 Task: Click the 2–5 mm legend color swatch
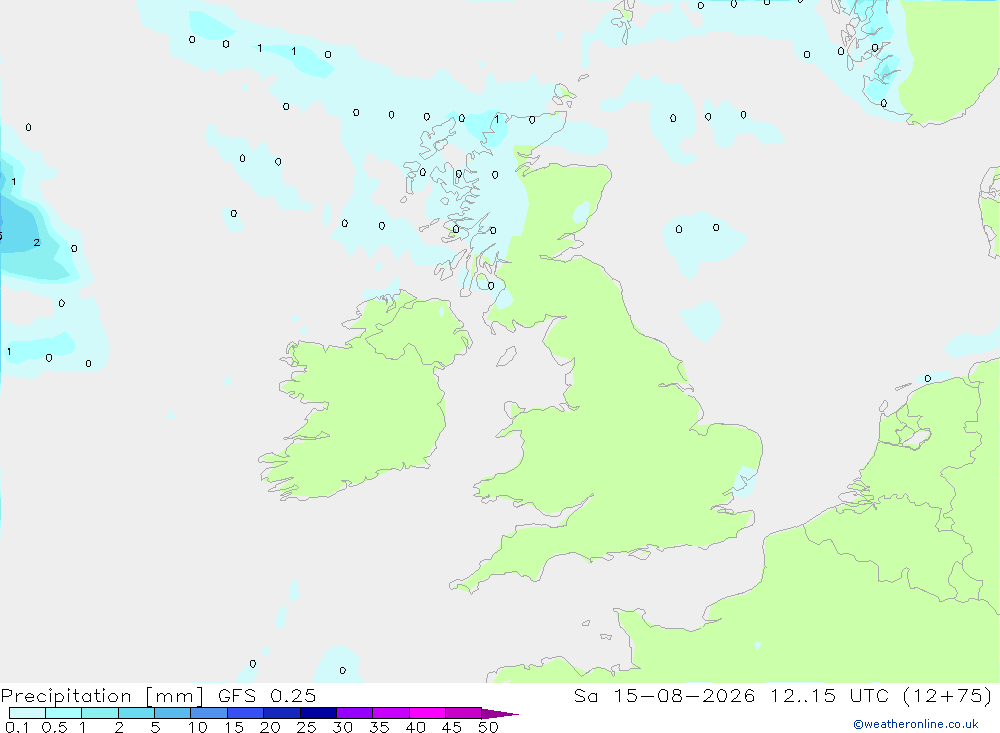tap(136, 713)
